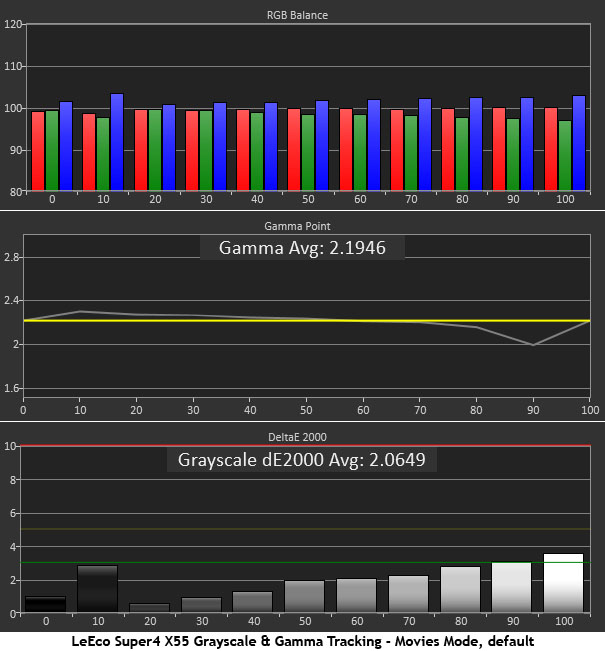The image size is (605, 651).
Task: Select the blue bar at 50 in RGB Balance
Action: 322,145
